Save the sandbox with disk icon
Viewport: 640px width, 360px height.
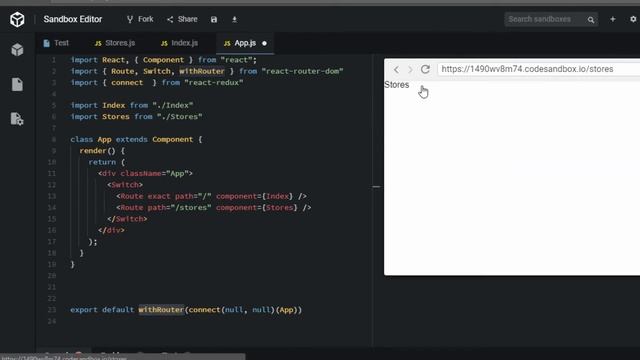(214, 19)
